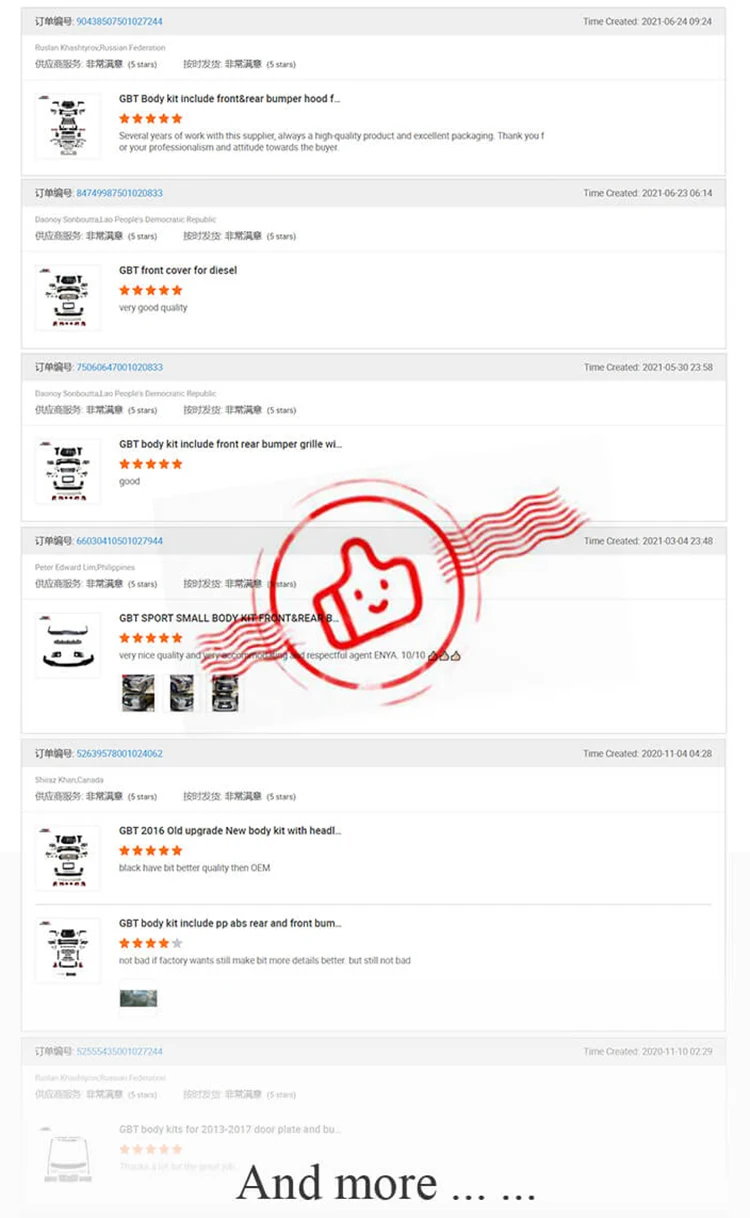Open order number 75060647001020833 link
This screenshot has width=750, height=1218.
coord(119,367)
